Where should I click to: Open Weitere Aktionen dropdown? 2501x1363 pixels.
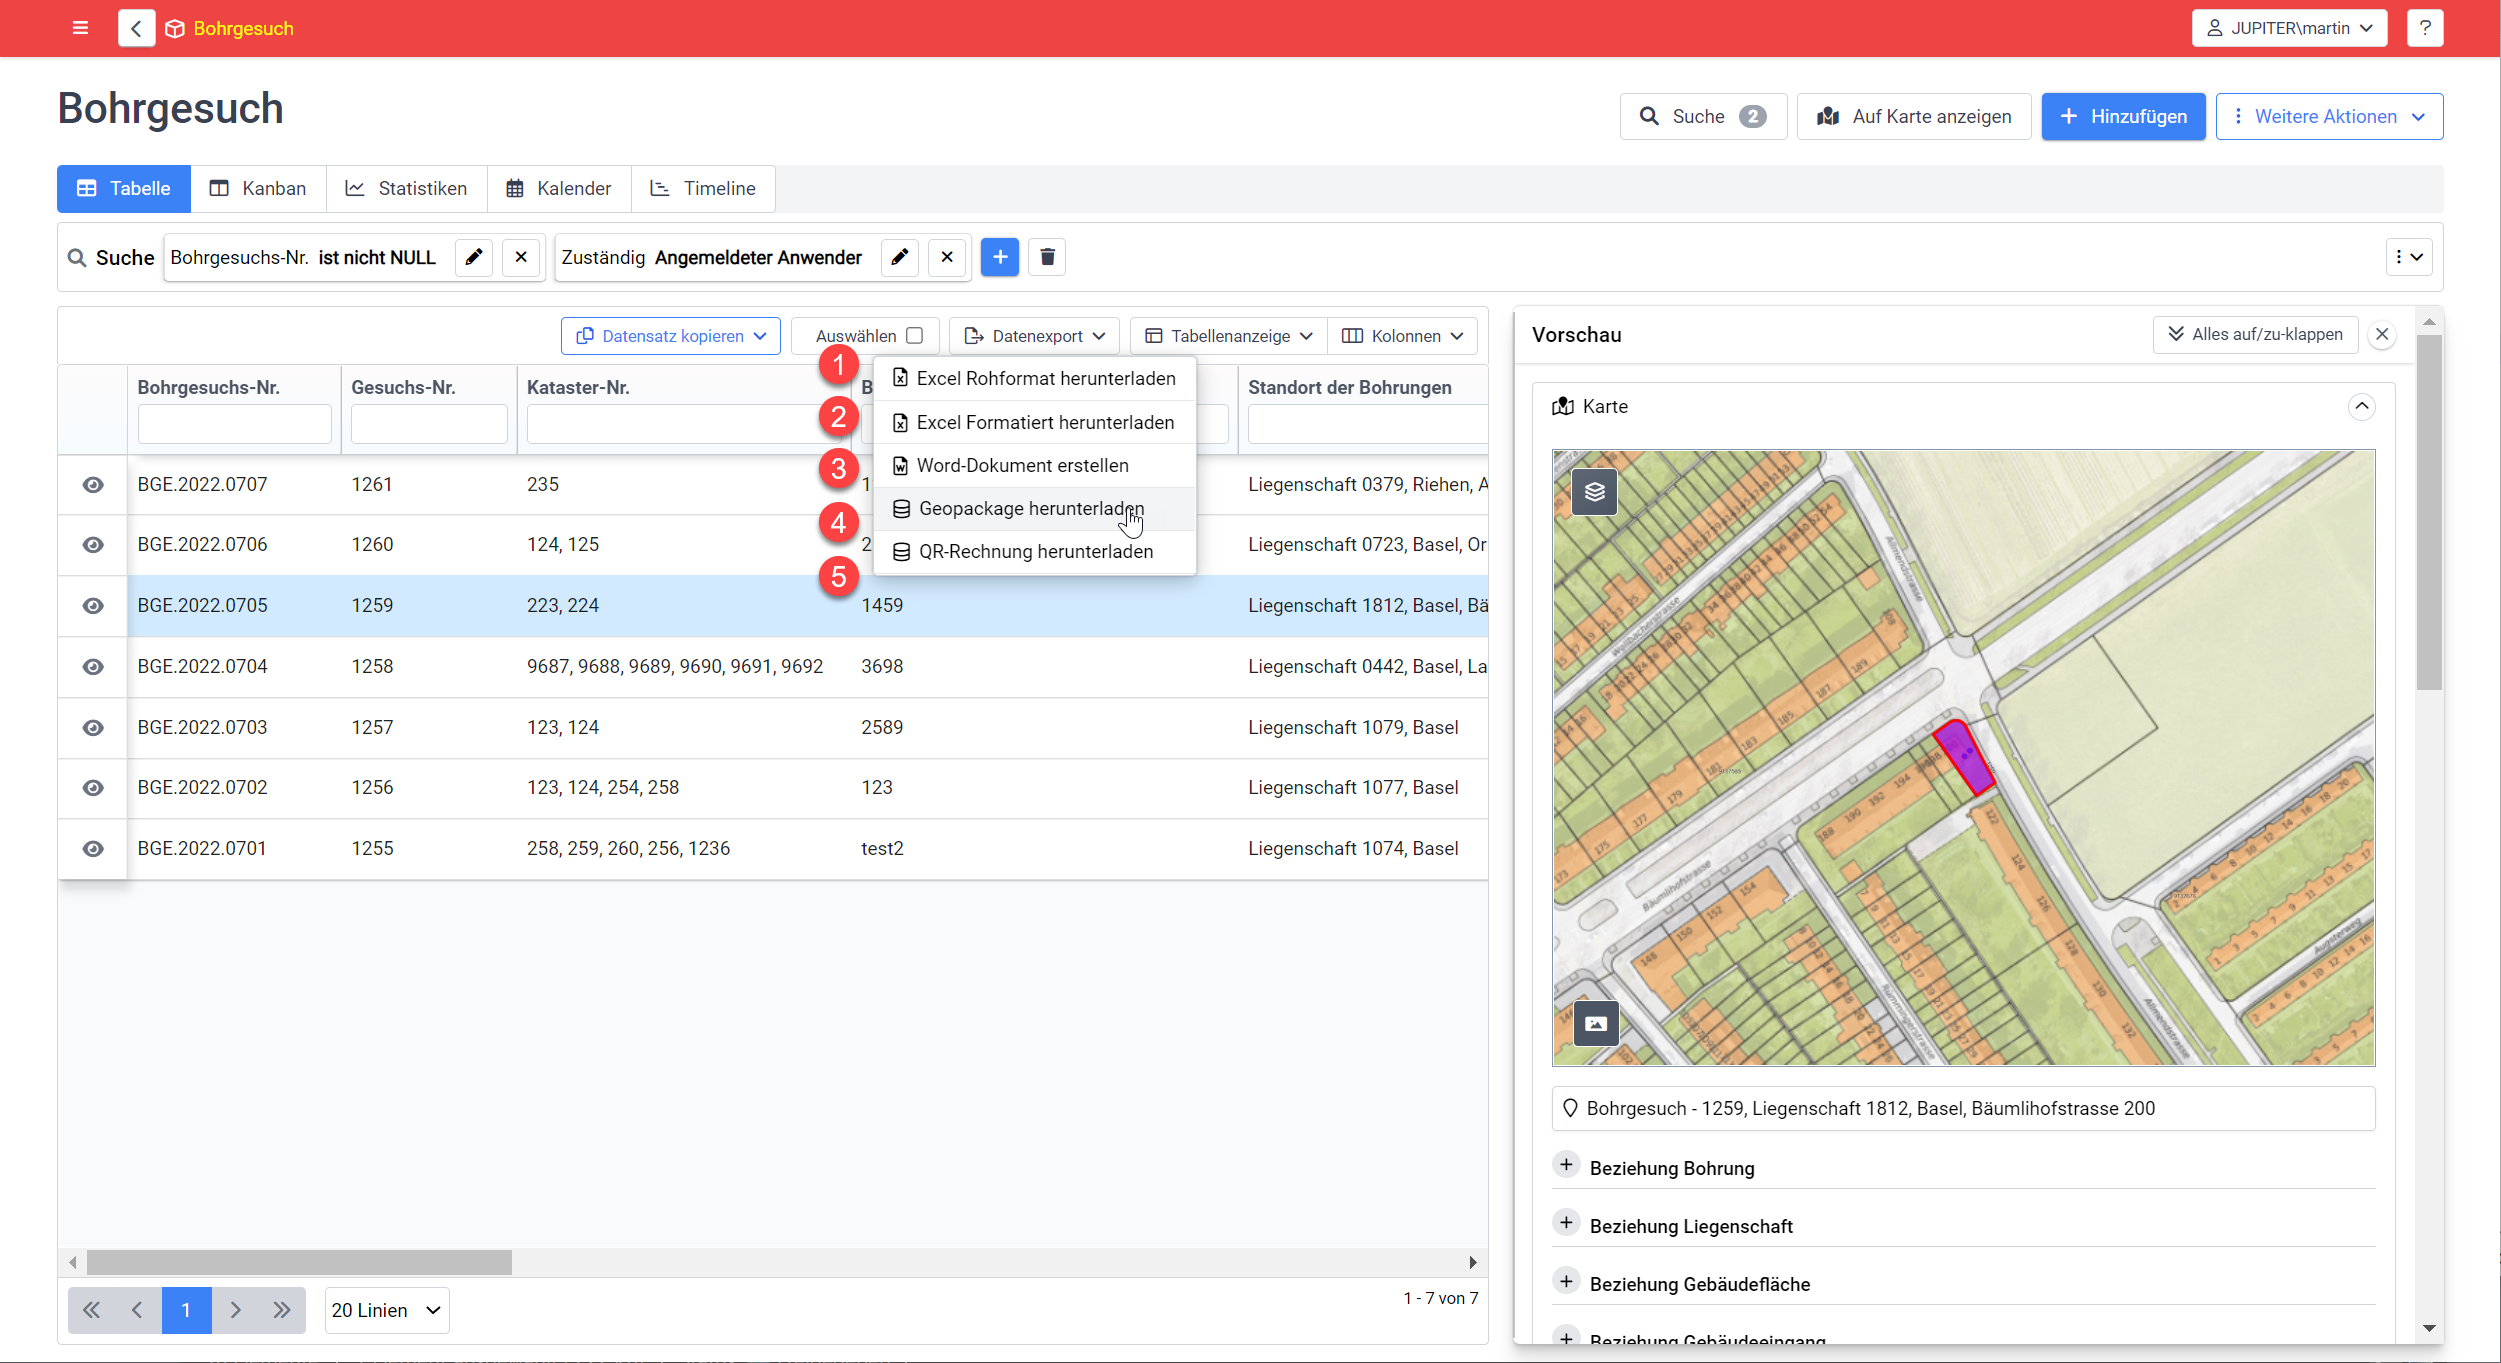[x=2329, y=117]
